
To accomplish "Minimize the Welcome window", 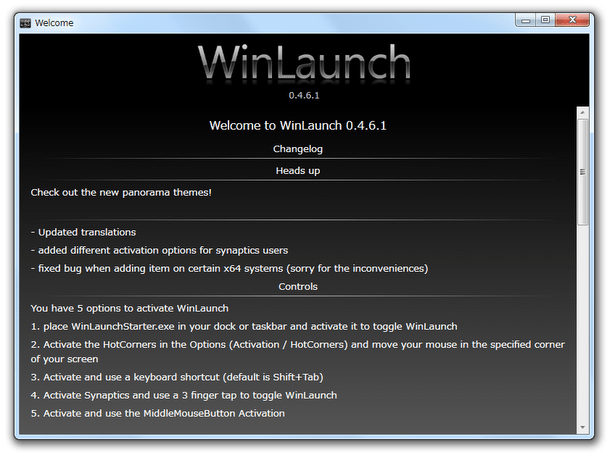I will [526, 20].
